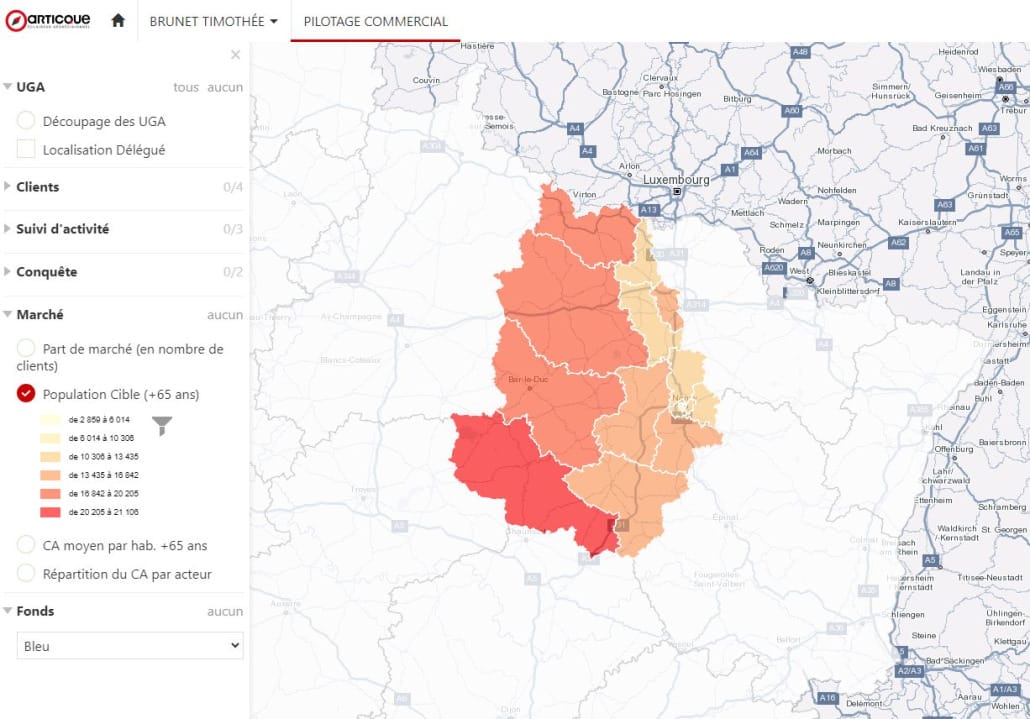1030x719 pixels.
Task: Enable Découpage des UGA option
Action: point(26,121)
